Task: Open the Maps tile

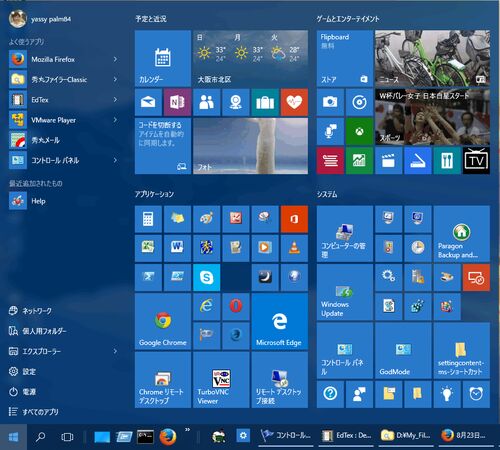Action: (236, 102)
